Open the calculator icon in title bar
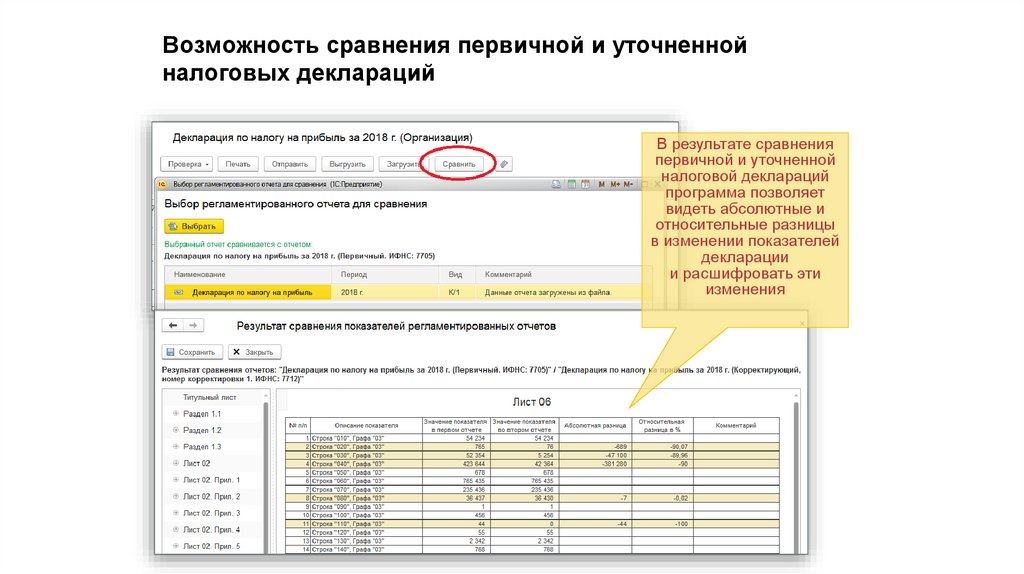 (571, 185)
